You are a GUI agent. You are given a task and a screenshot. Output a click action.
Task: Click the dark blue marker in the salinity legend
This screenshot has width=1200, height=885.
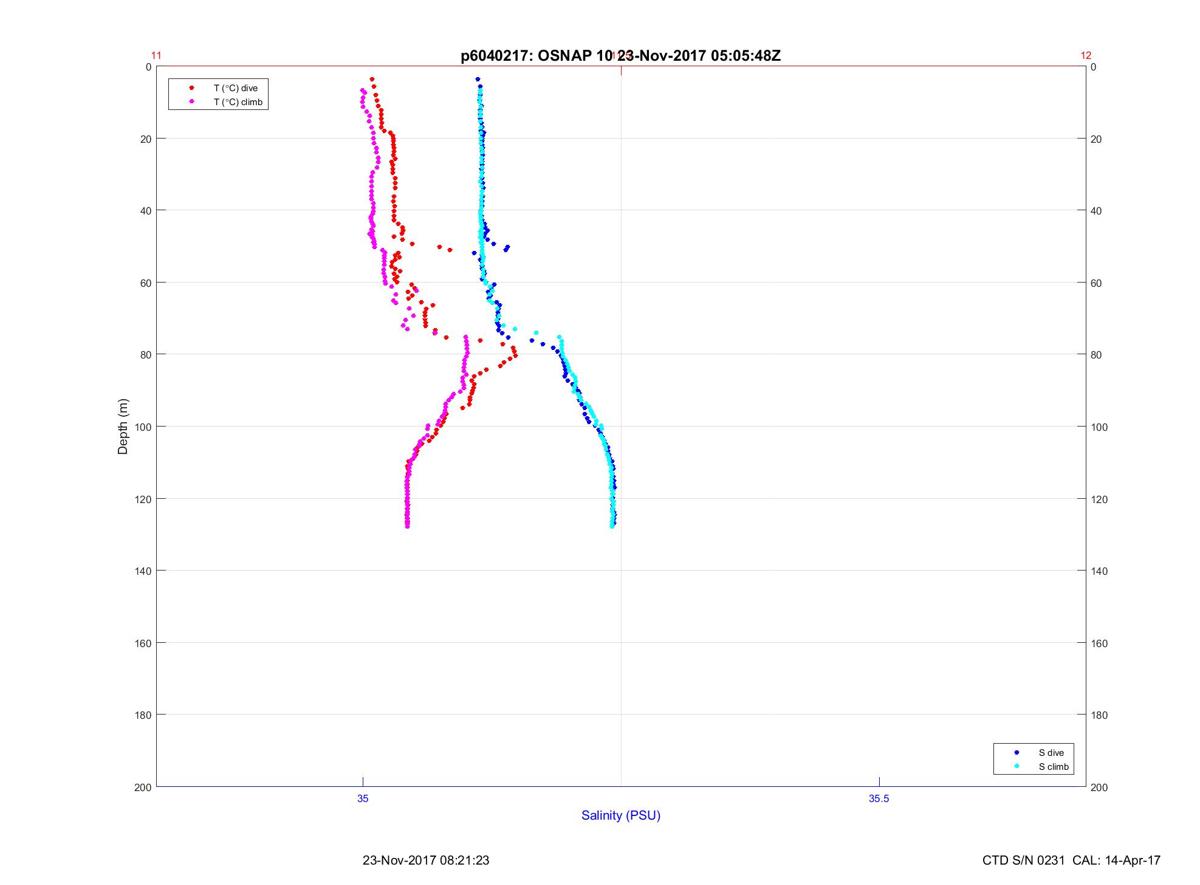tap(1017, 752)
